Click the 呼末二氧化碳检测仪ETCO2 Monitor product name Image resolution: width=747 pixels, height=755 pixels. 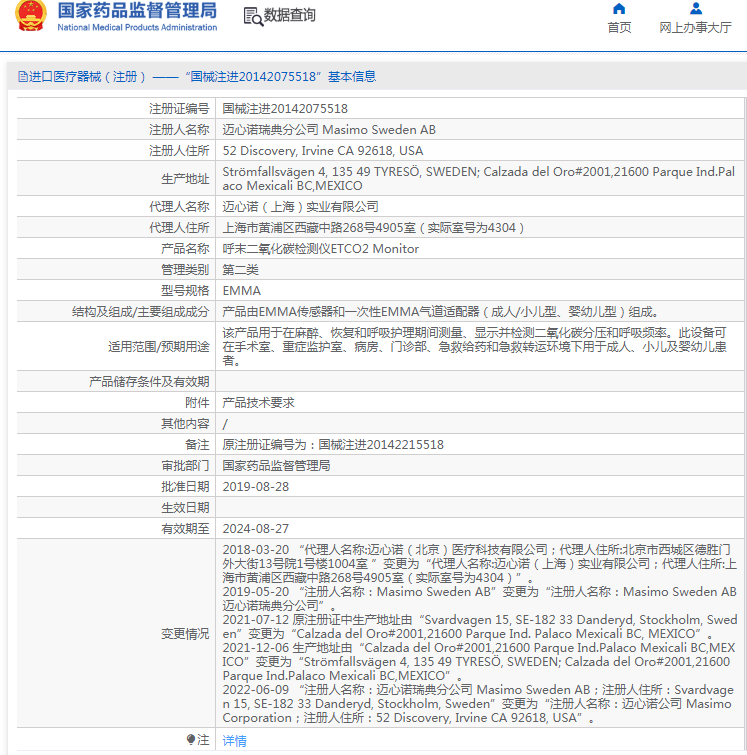coord(320,248)
